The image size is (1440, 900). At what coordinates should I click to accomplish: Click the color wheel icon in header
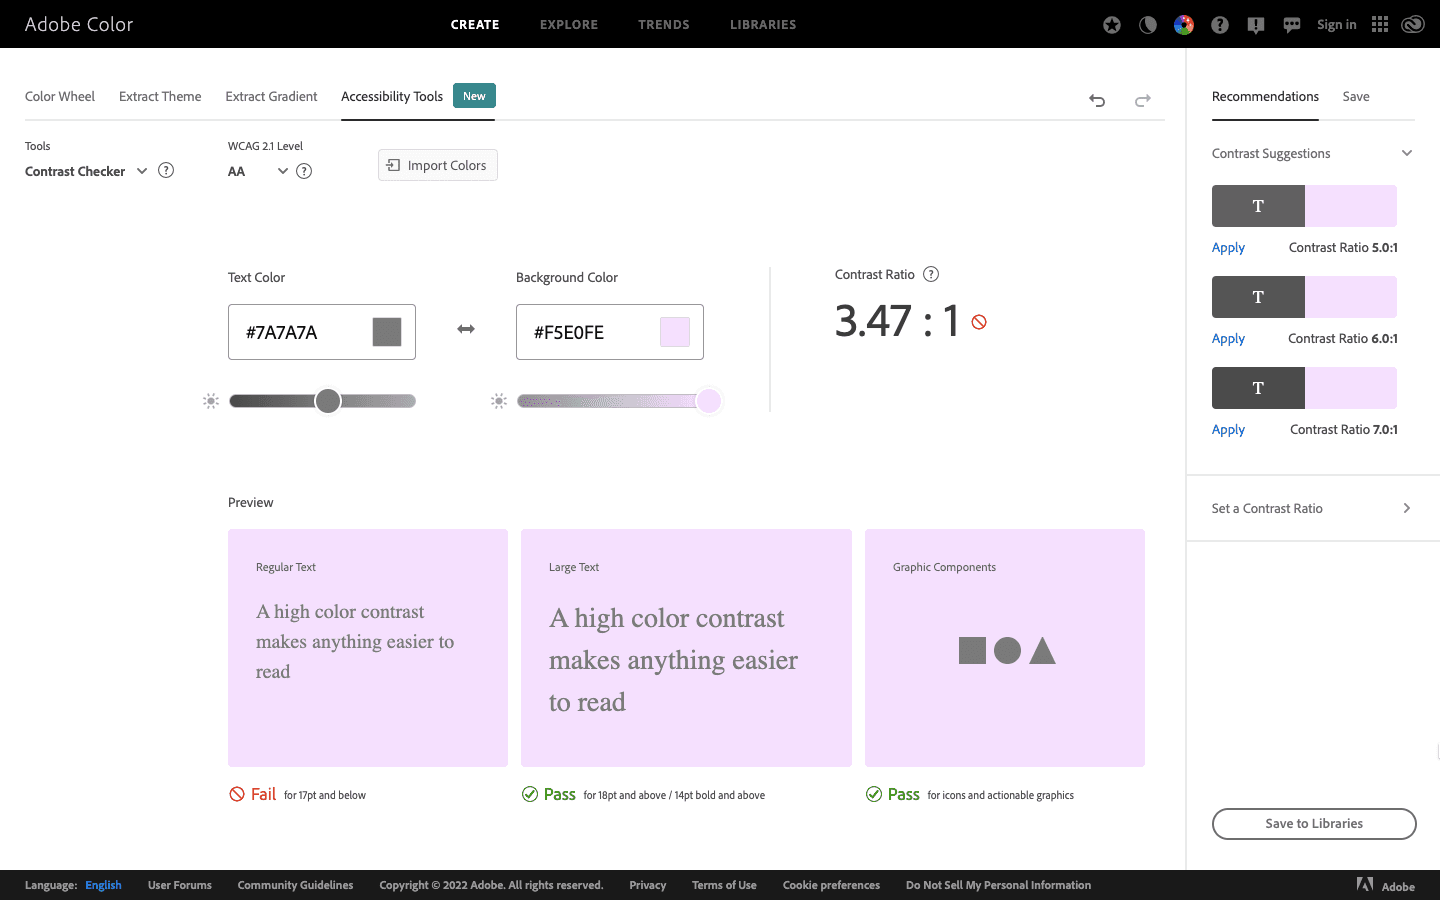(1184, 25)
